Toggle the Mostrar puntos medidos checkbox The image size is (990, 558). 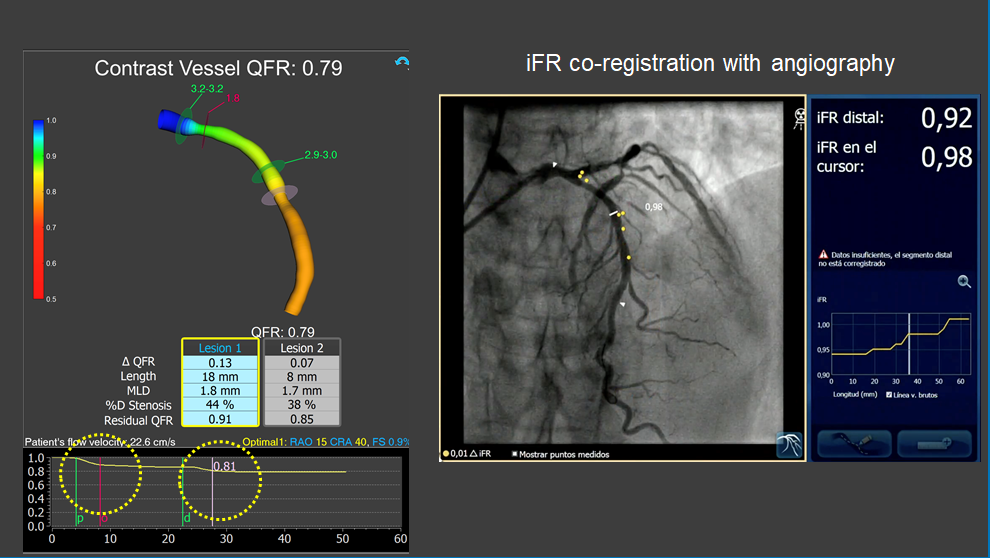click(515, 454)
